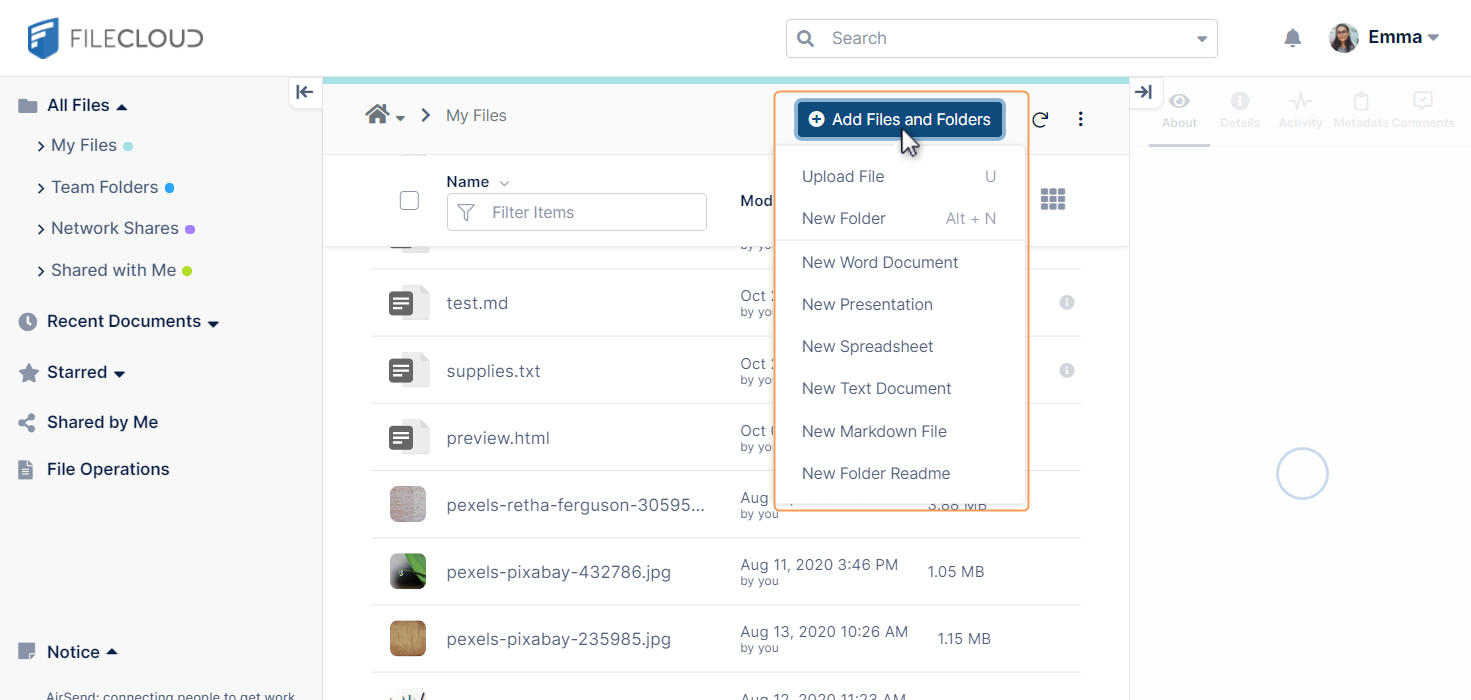Open the search options dropdown arrow

coord(1201,39)
